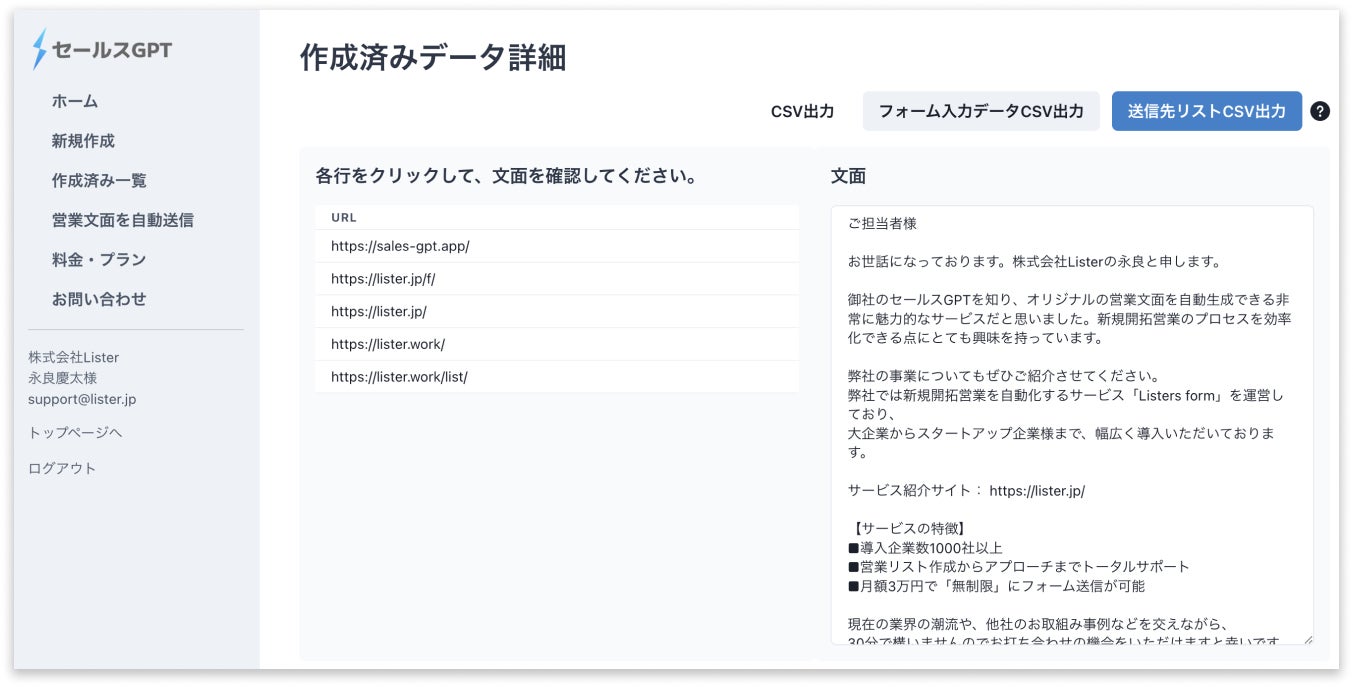
Task: Click ログアウト link
Action: (x=62, y=468)
